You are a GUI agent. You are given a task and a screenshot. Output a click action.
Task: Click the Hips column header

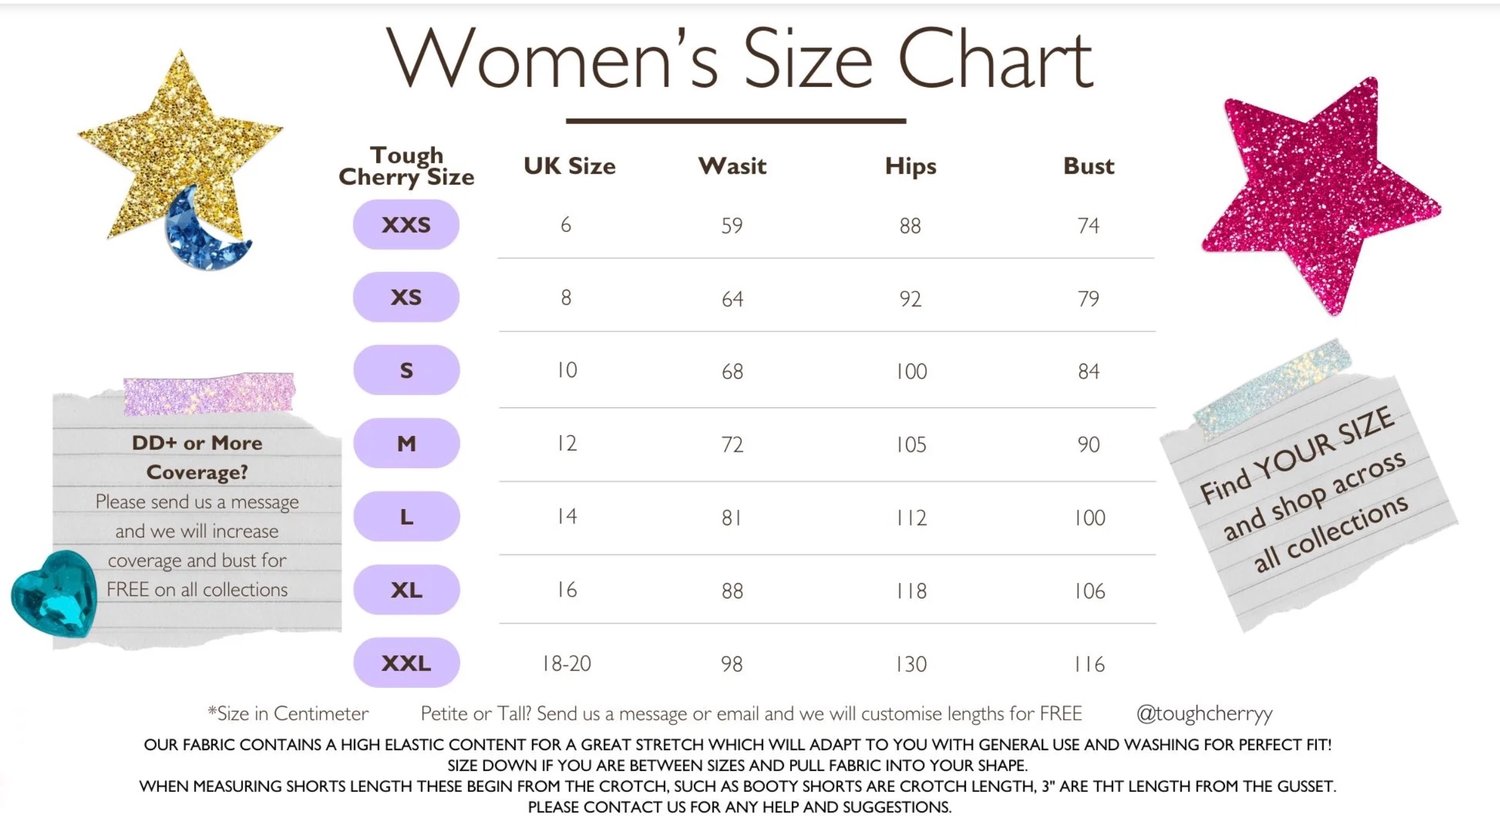[910, 166]
